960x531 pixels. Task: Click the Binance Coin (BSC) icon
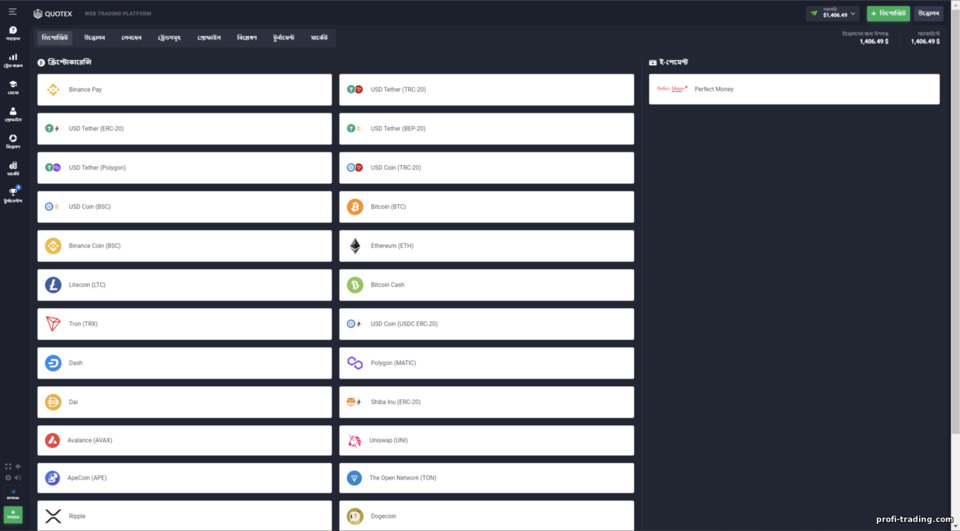pos(53,246)
